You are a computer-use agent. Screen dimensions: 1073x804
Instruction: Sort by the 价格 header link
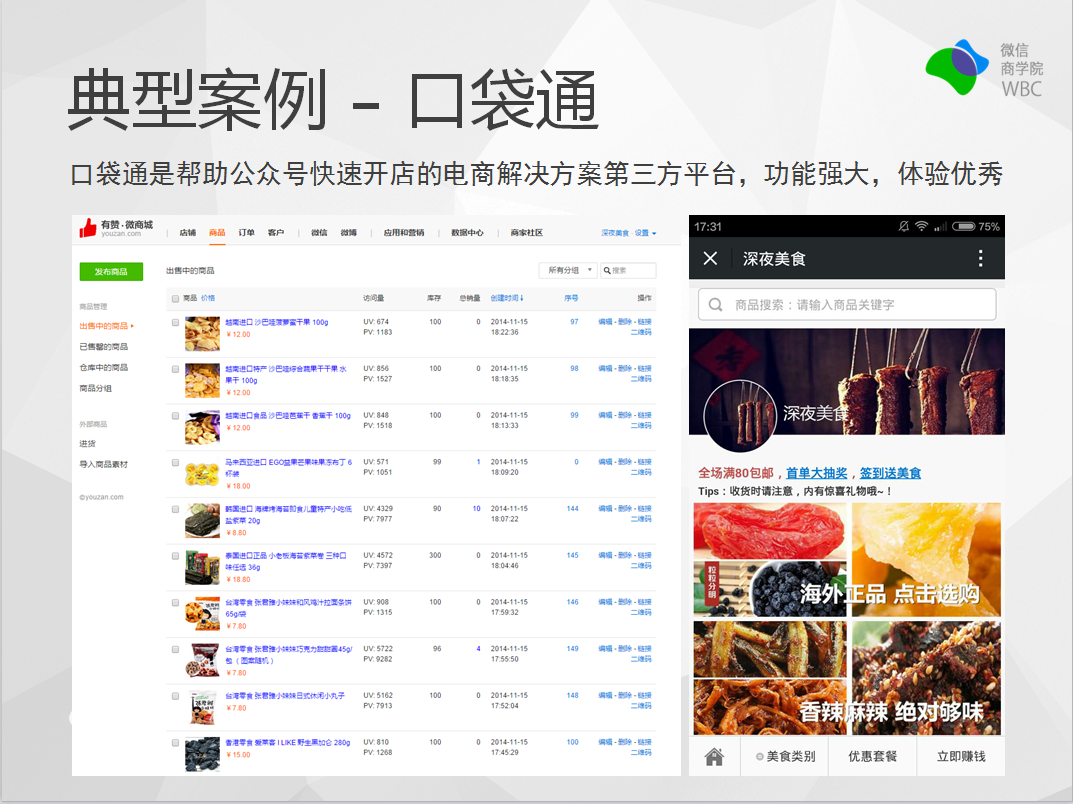click(208, 298)
